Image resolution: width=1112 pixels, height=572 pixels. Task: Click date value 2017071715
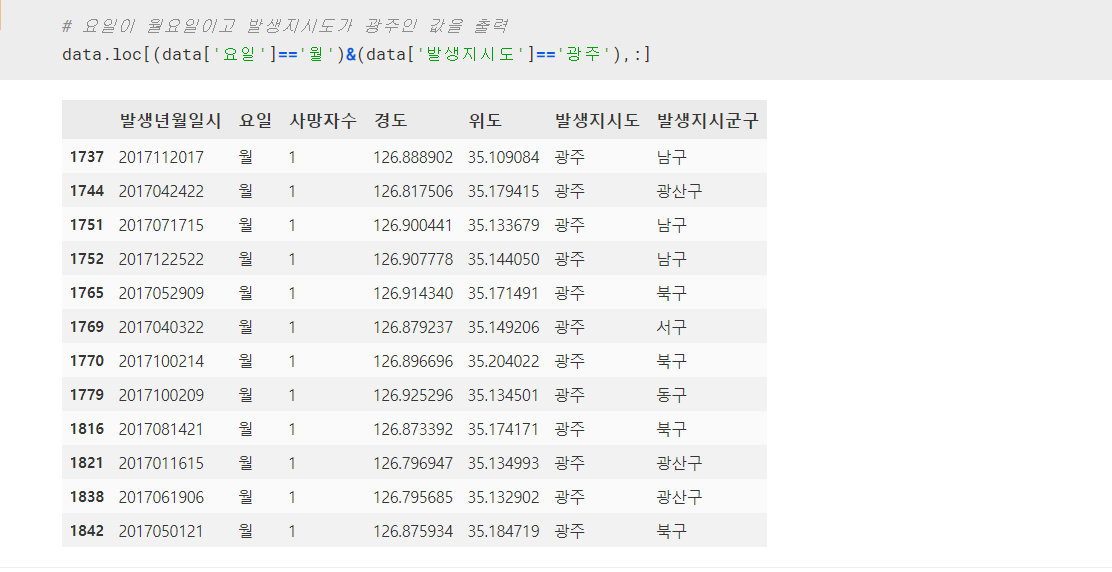pos(161,225)
